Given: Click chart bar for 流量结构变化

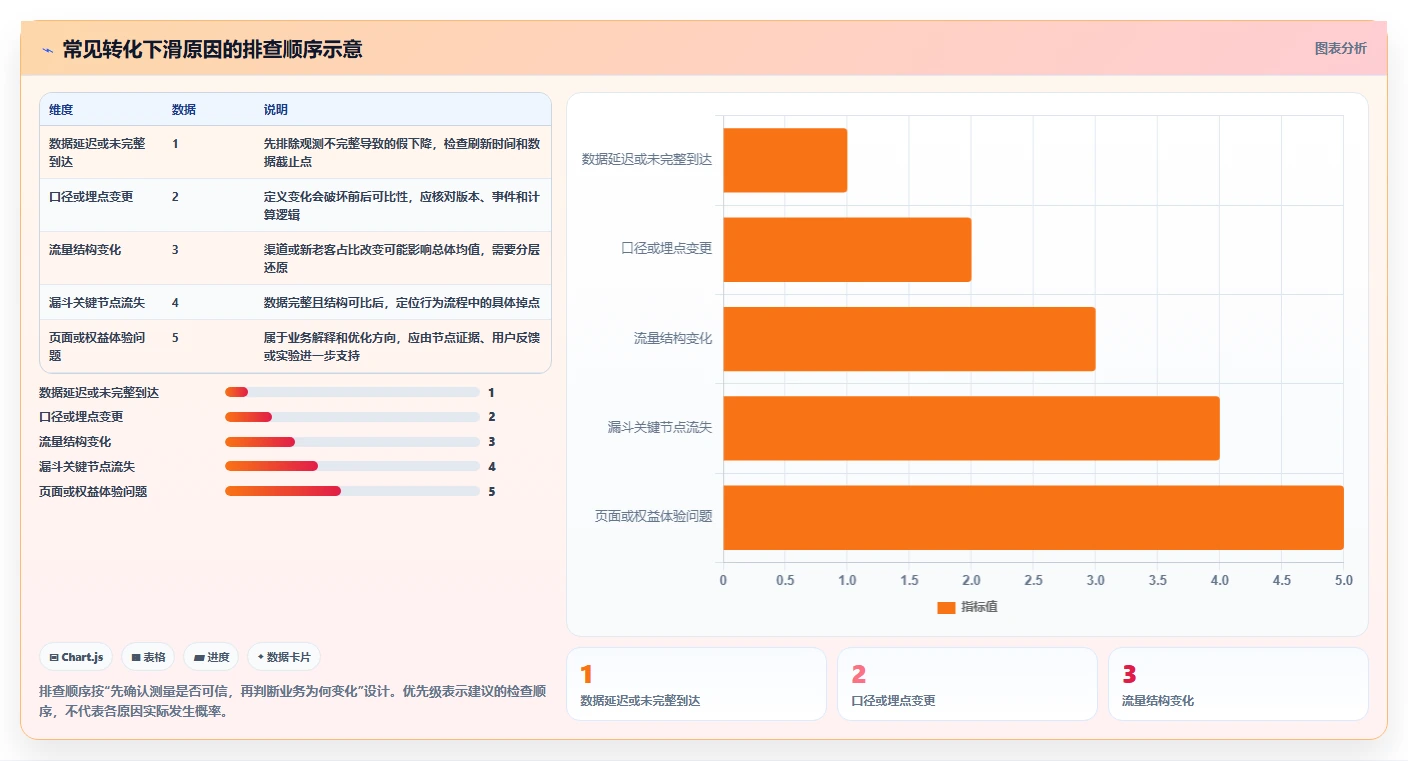Looking at the screenshot, I should coord(909,339).
